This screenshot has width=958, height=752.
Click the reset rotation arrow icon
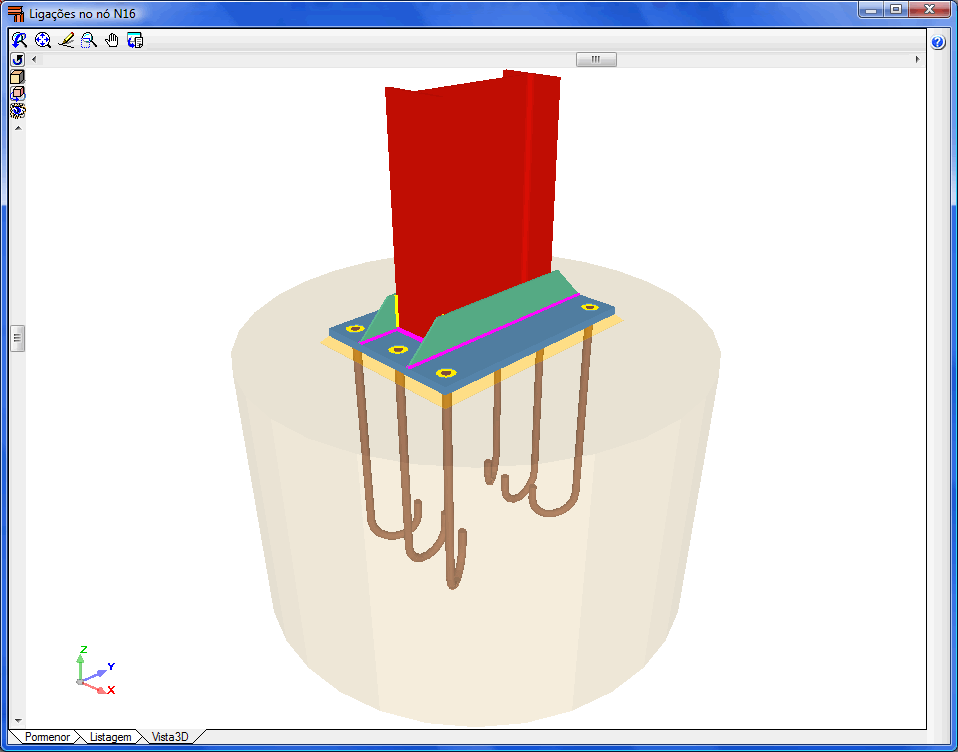click(x=18, y=59)
